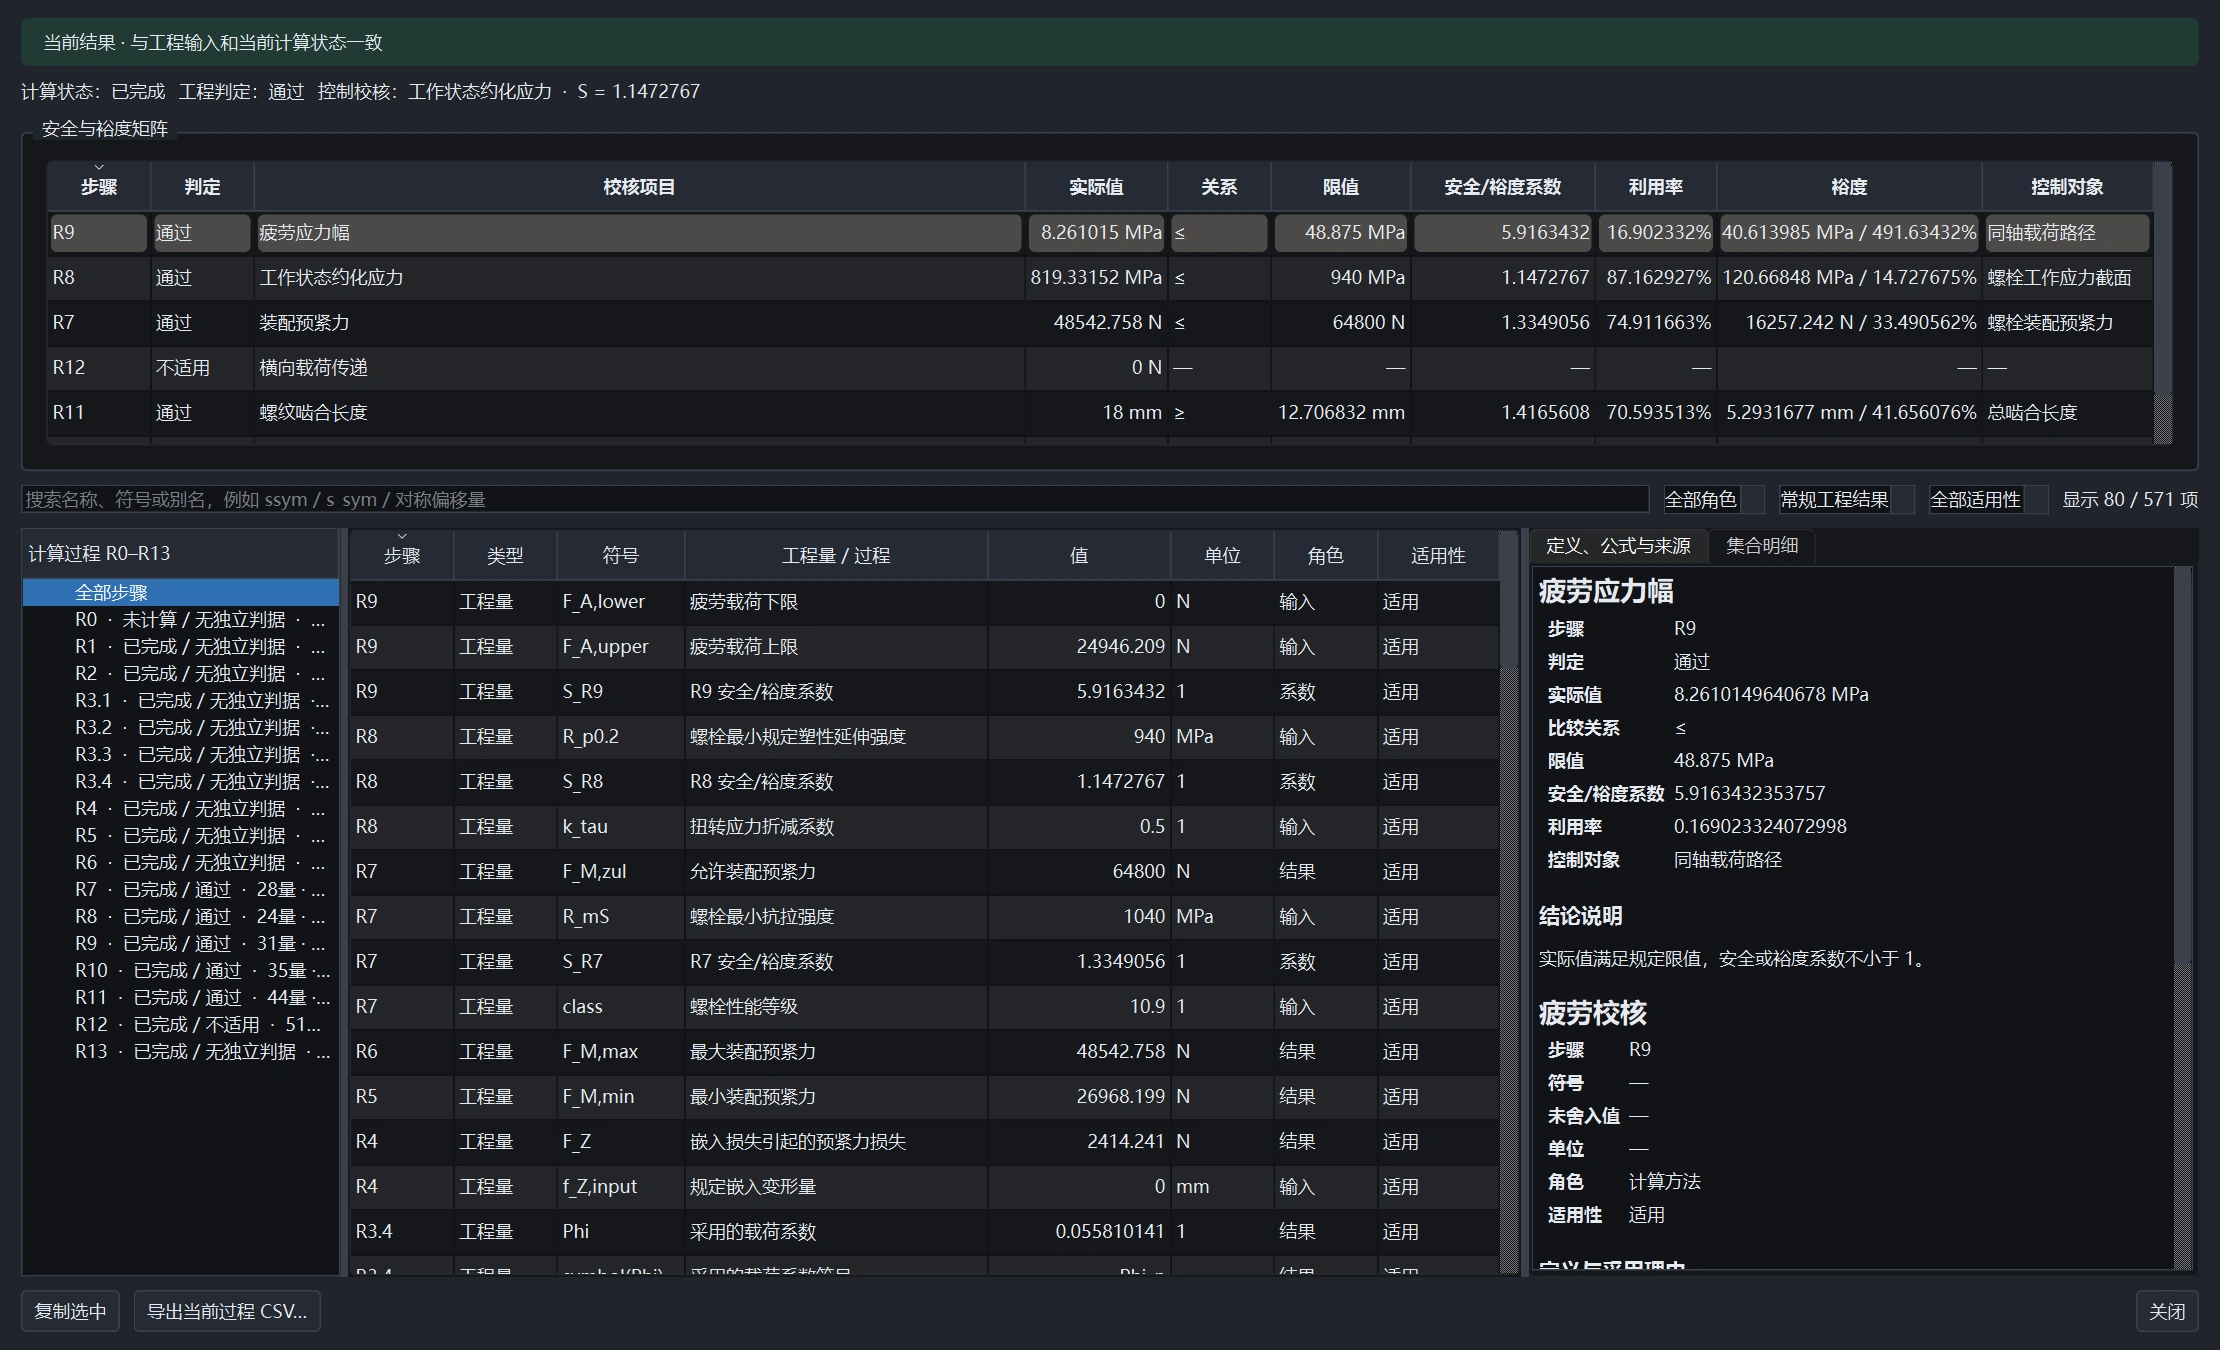Click the 角色 column header in quantity table
Screen dimensions: 2220x1350
point(1325,555)
